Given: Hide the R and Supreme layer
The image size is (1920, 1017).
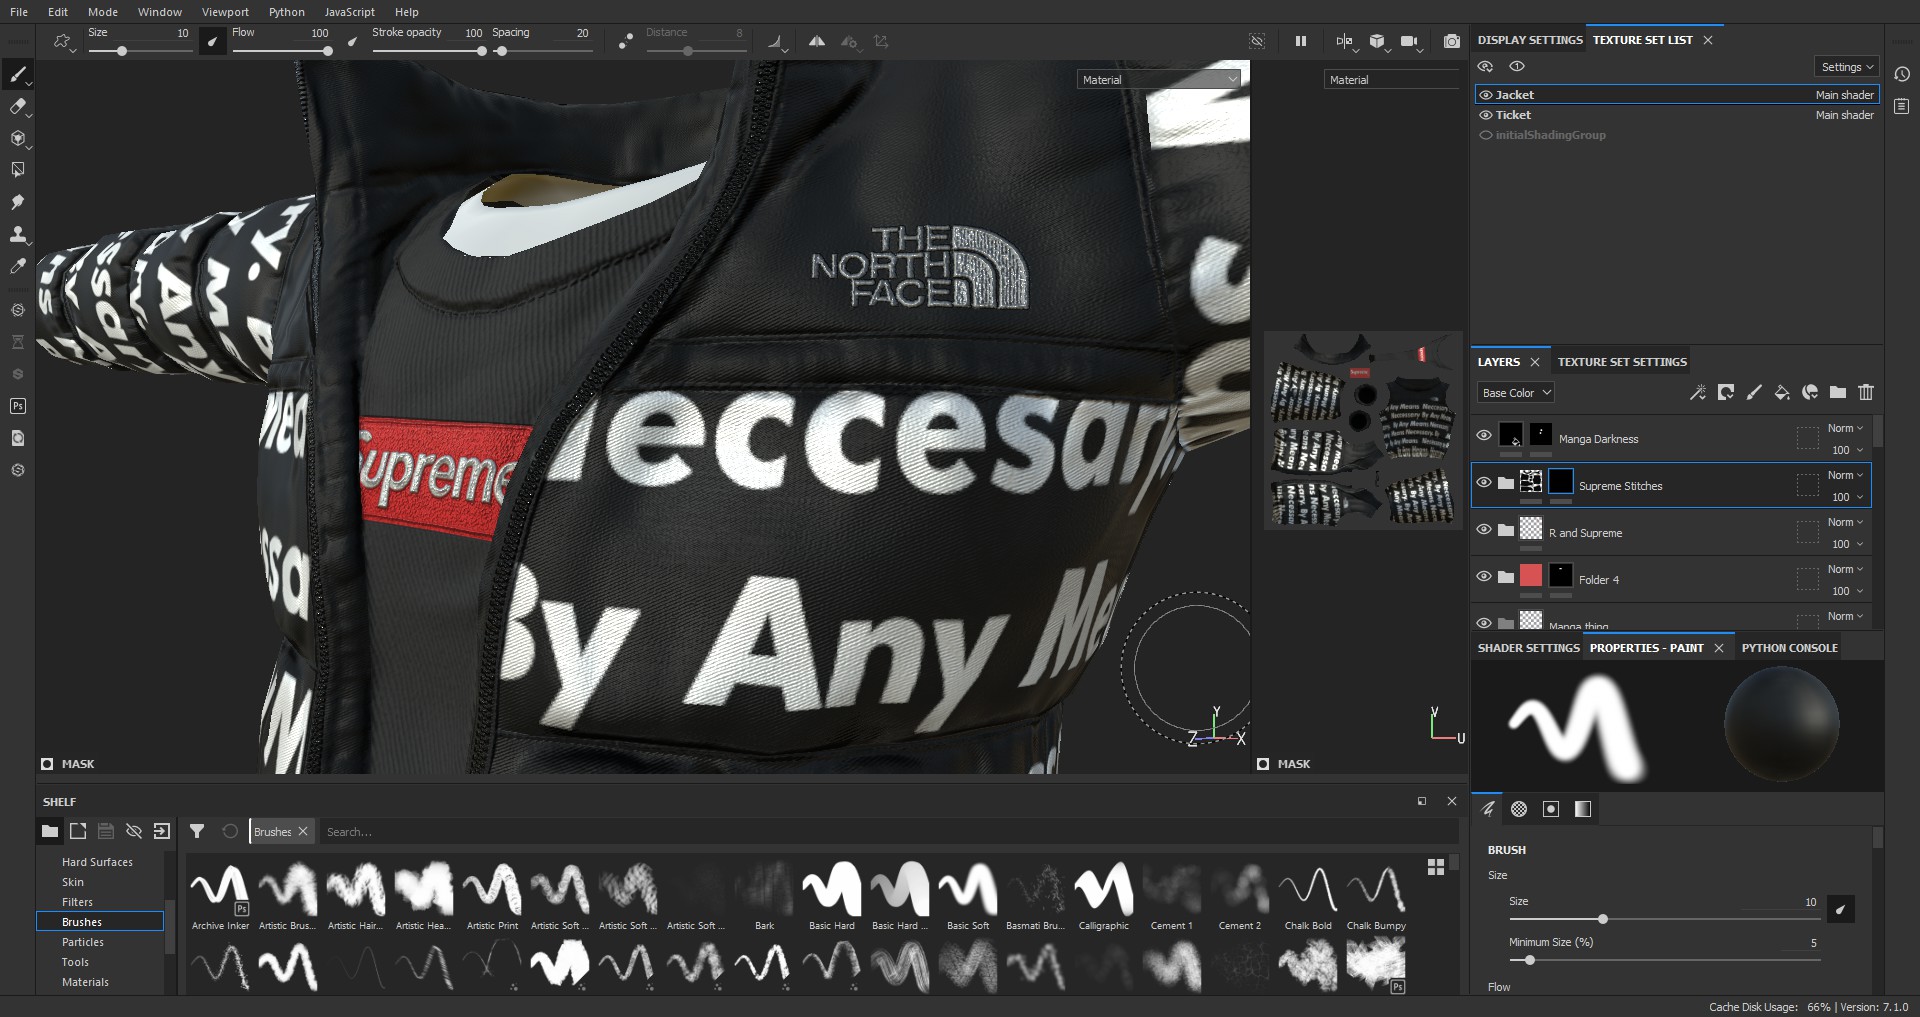Looking at the screenshot, I should (x=1484, y=529).
